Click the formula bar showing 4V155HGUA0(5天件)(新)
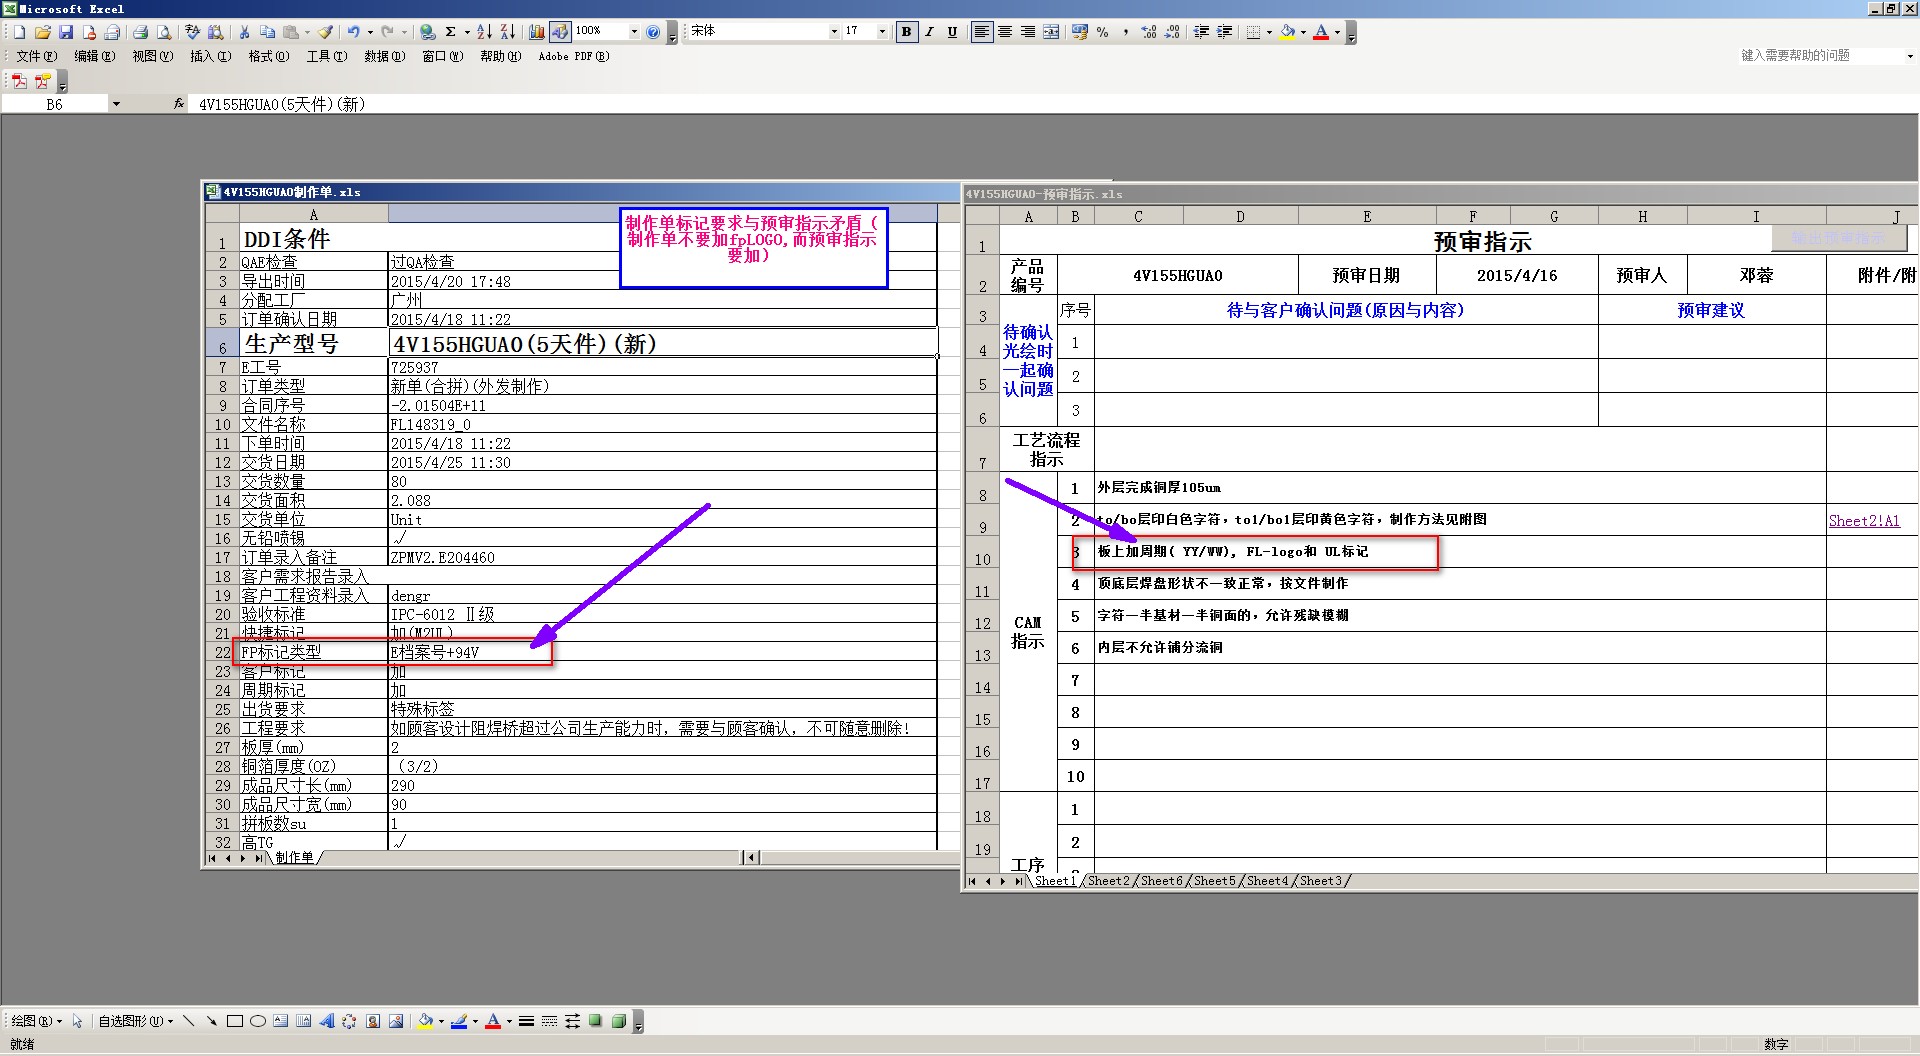The width and height of the screenshot is (1920, 1056). click(1055, 104)
